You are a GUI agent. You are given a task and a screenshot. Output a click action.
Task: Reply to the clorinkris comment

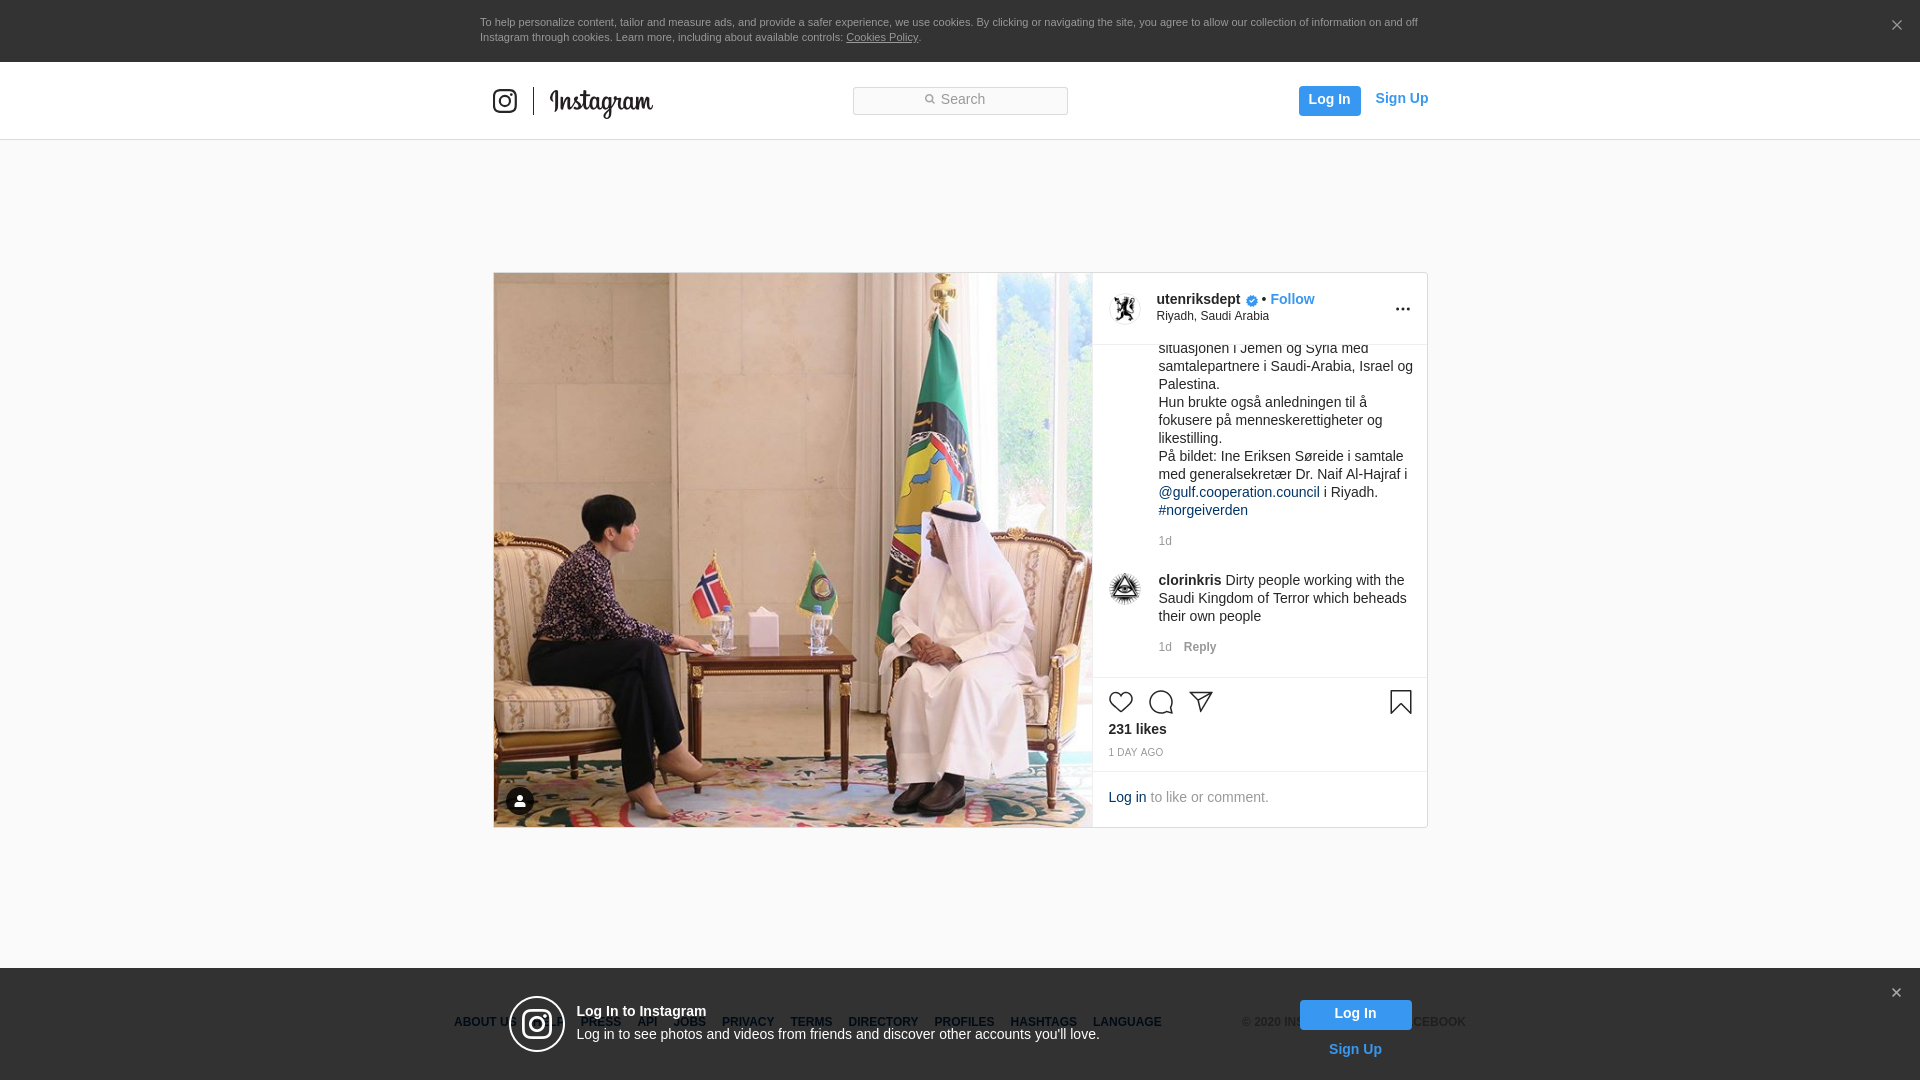[1200, 647]
